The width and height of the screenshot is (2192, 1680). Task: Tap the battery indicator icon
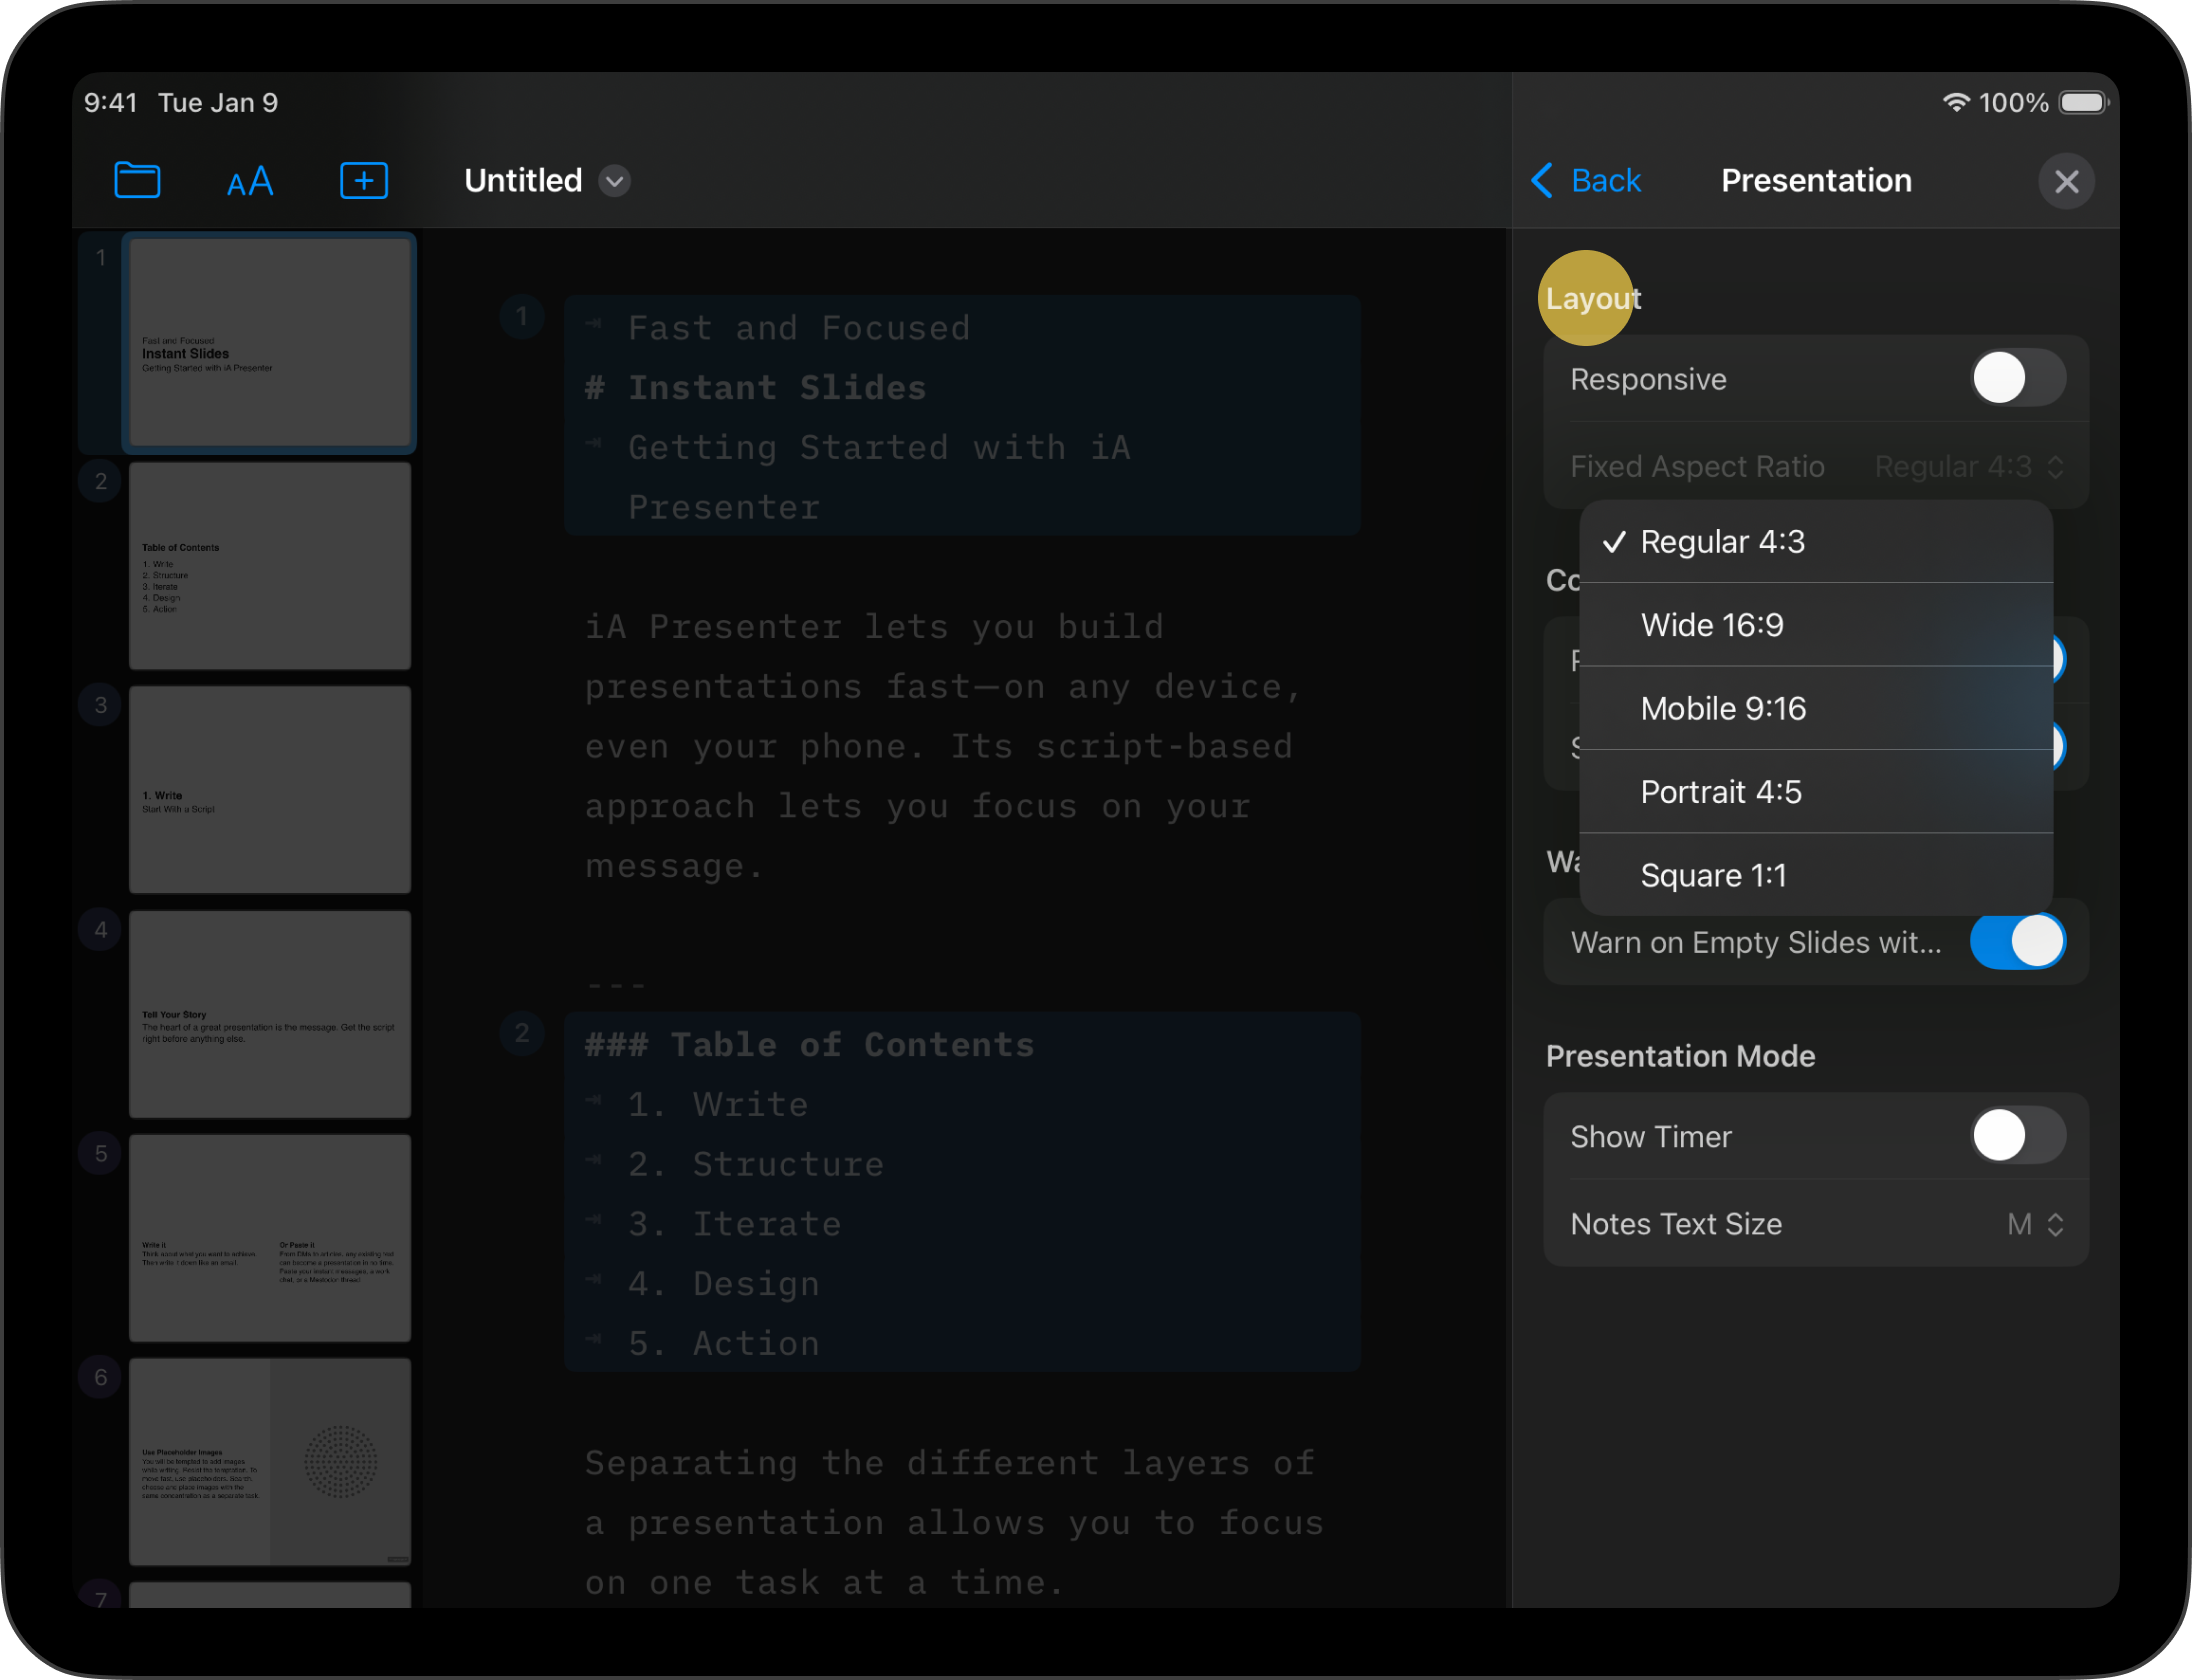pos(2084,103)
